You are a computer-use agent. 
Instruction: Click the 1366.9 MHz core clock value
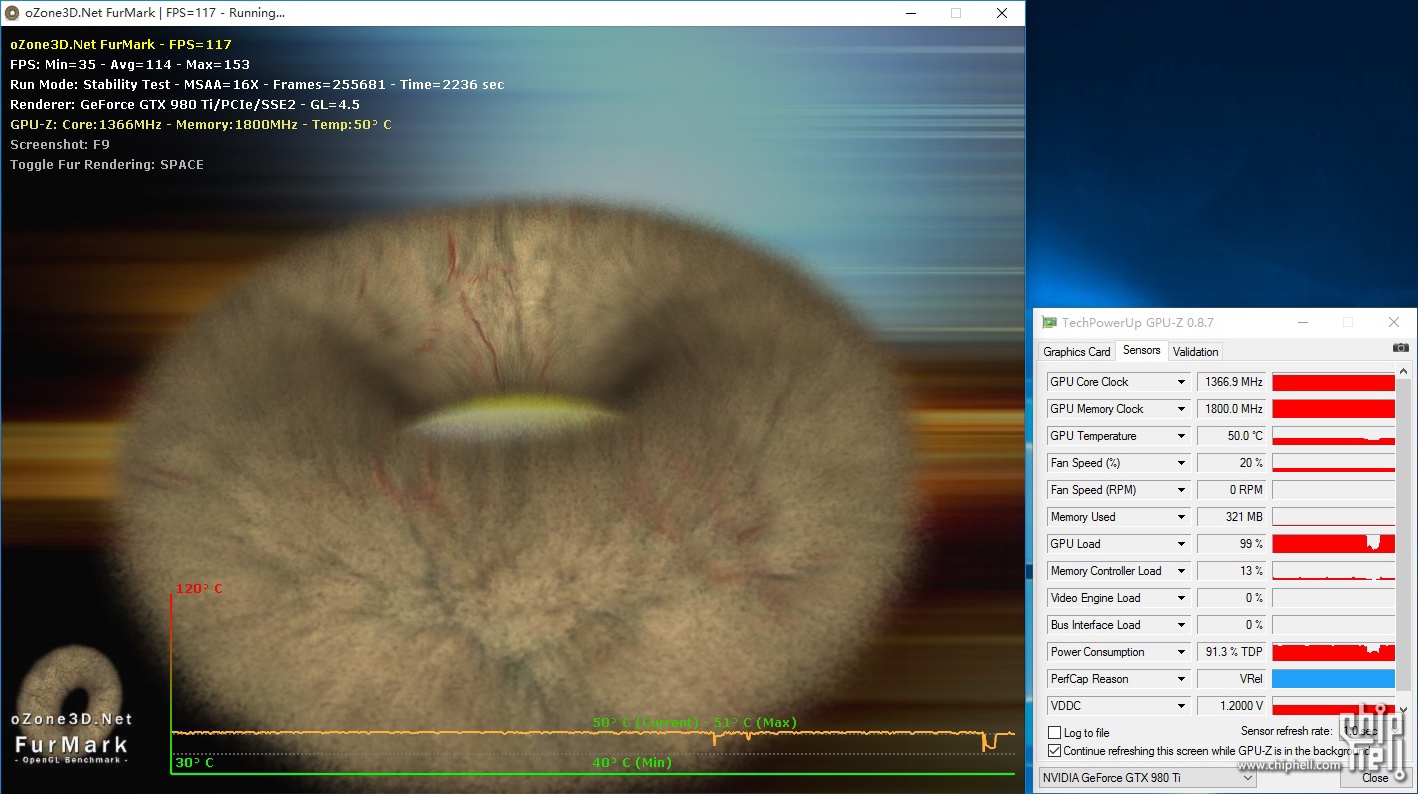tap(1232, 382)
